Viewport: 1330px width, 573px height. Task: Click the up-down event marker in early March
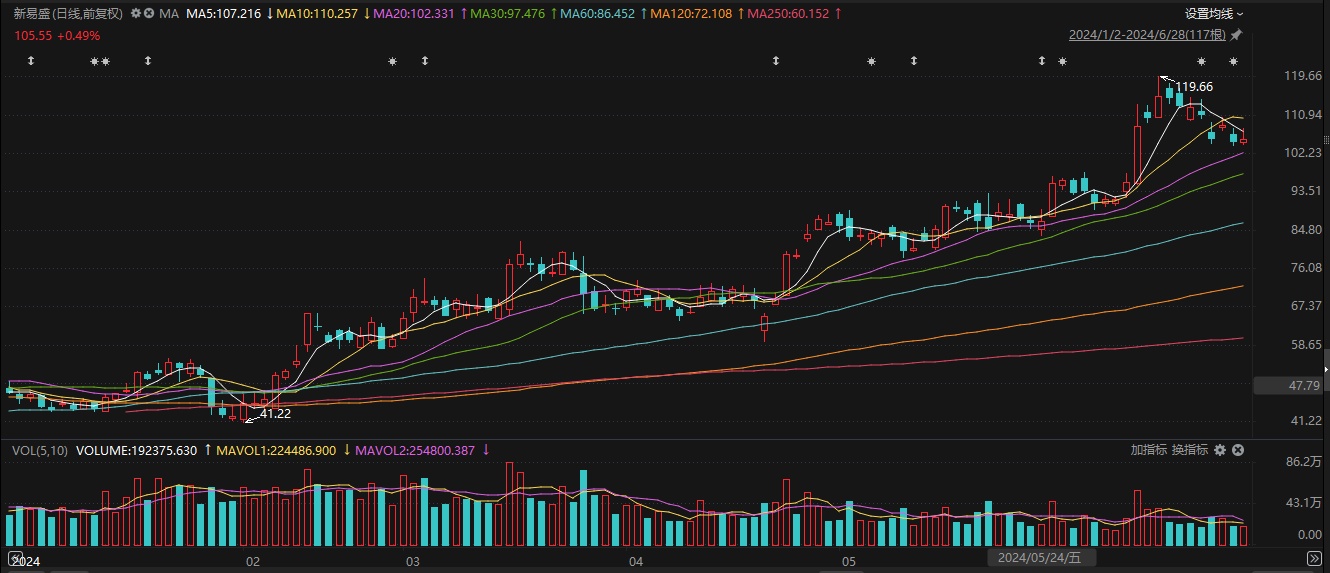[x=425, y=62]
